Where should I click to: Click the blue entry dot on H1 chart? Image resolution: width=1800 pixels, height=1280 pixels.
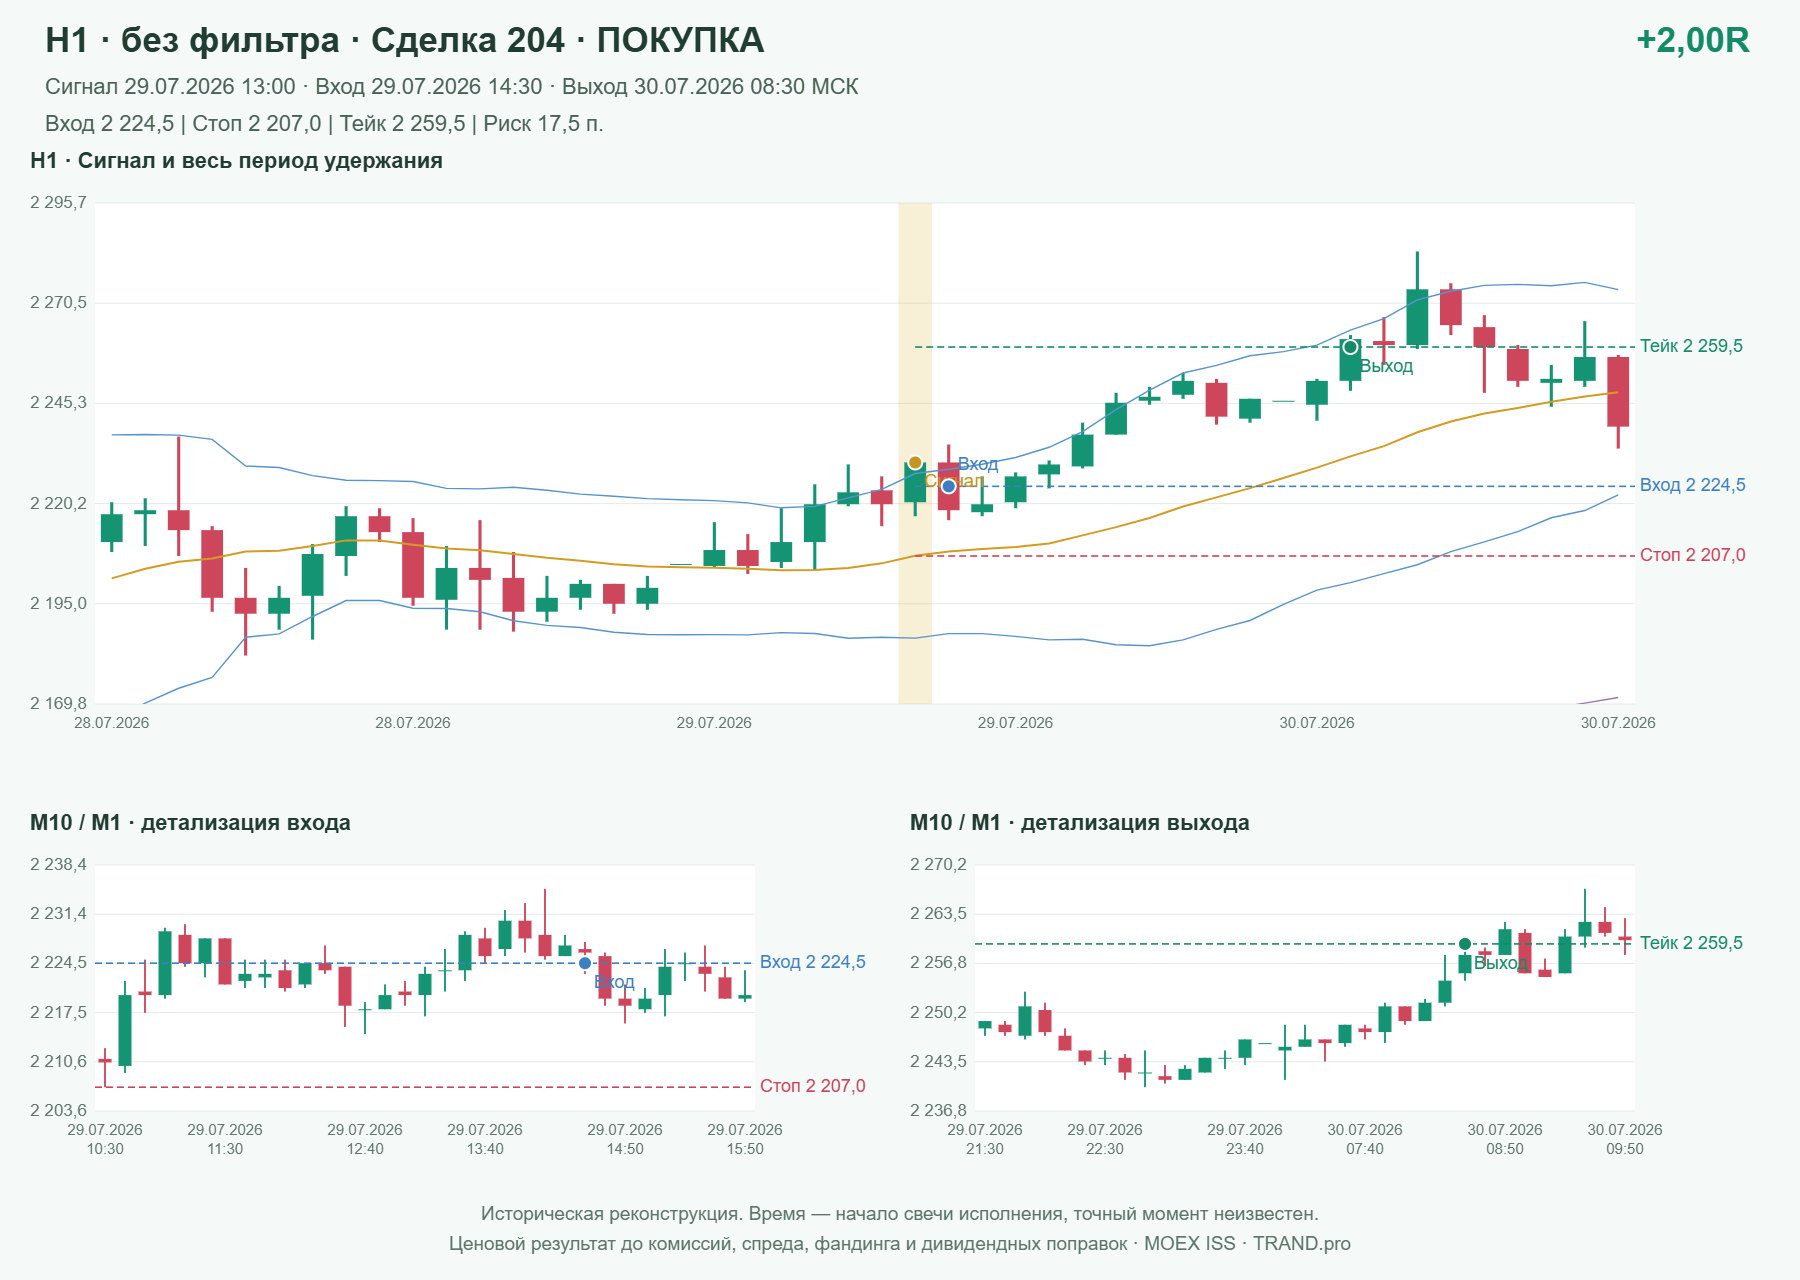click(x=949, y=486)
